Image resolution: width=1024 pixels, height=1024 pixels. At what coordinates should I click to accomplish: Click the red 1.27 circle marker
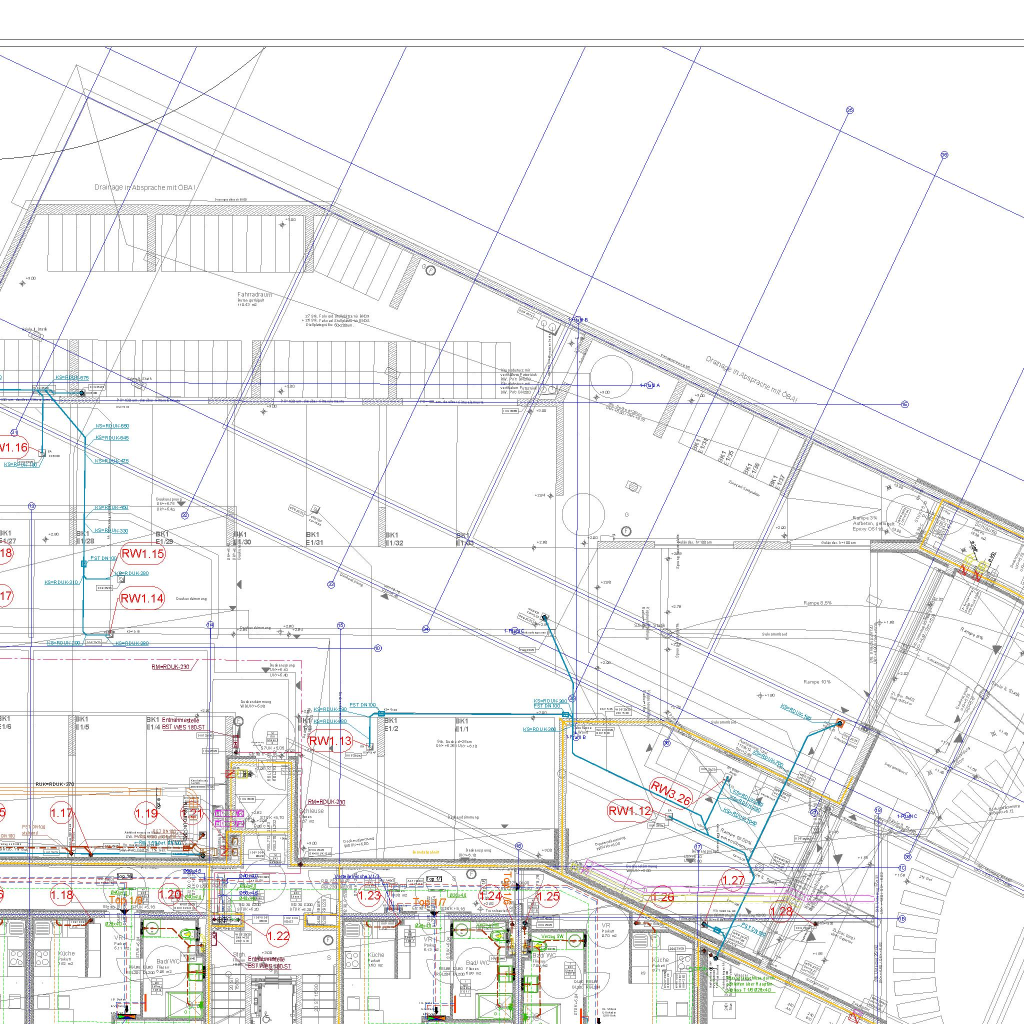(733, 880)
